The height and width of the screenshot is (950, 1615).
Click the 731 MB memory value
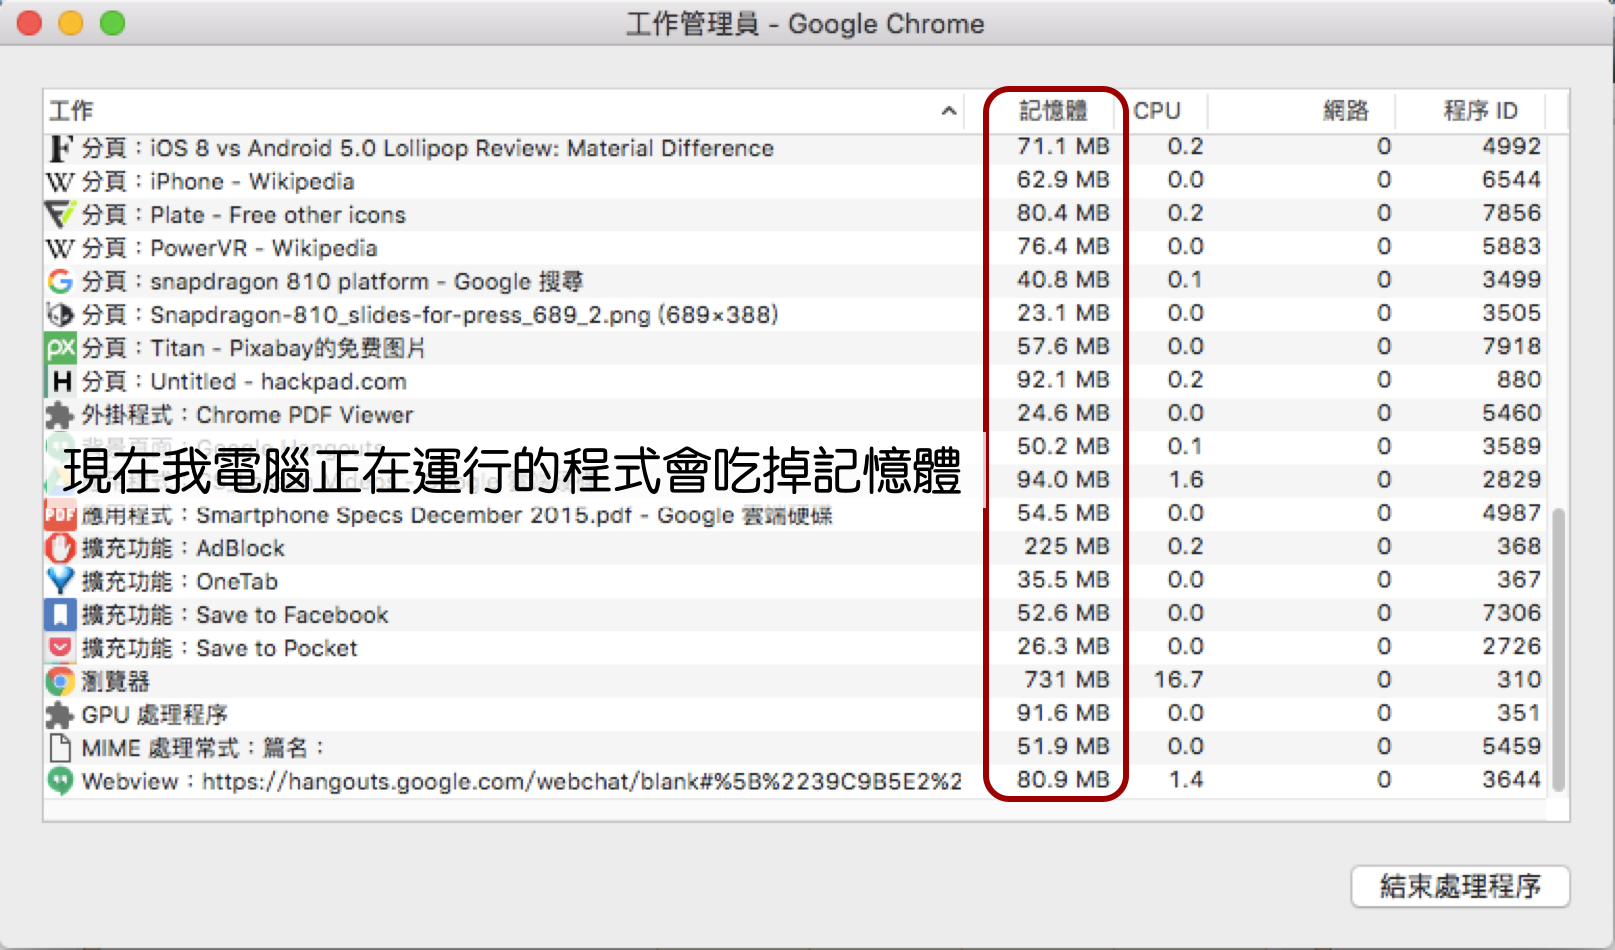[x=1067, y=680]
